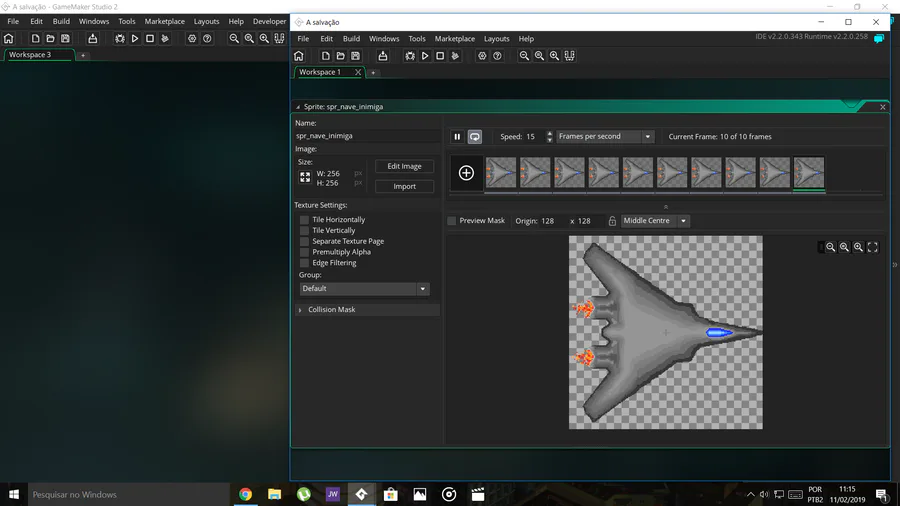Zoom out sprite preview
900x506 pixels.
tap(831, 247)
